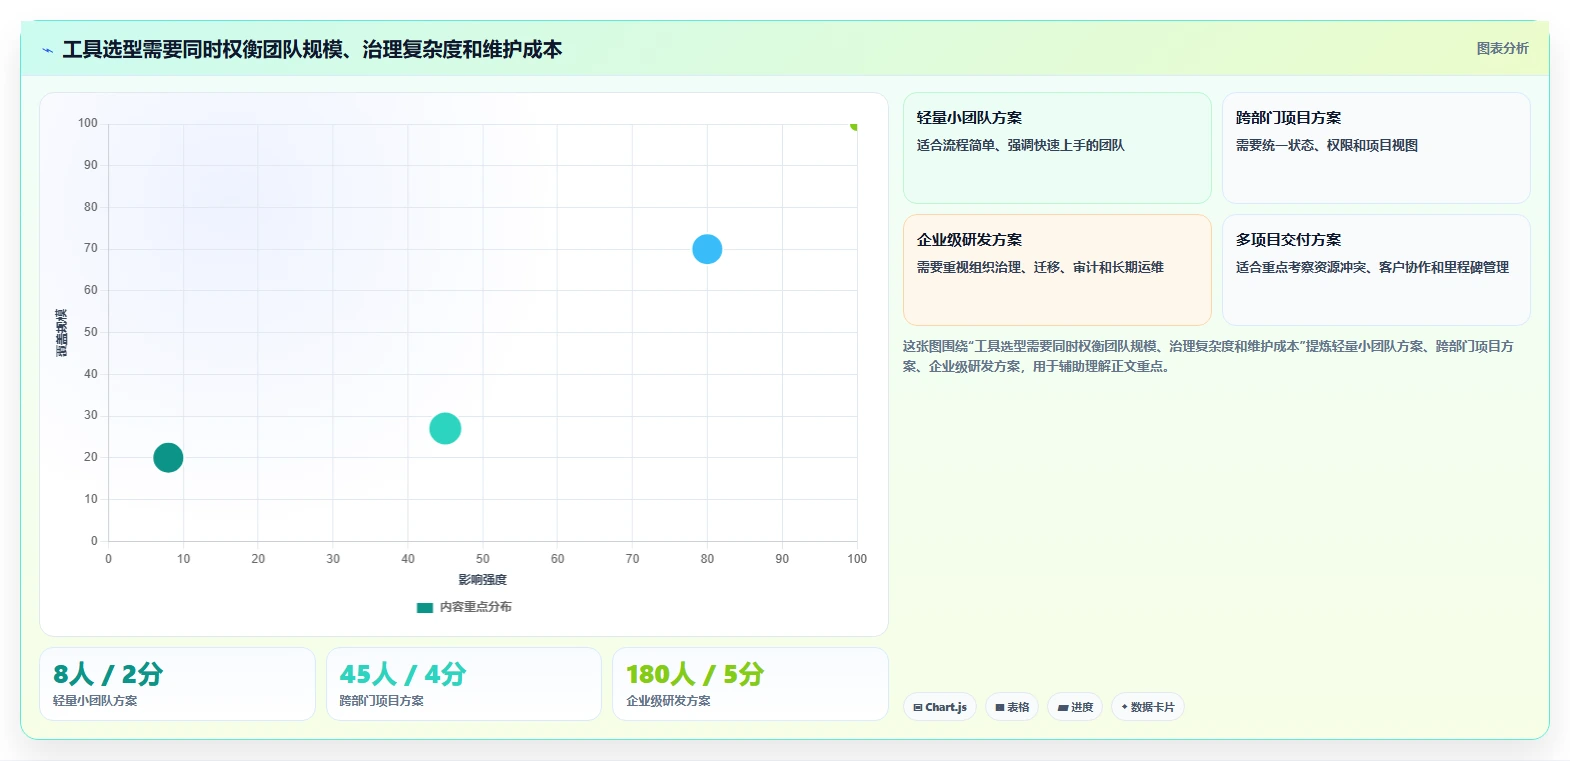Open the 轻量小团队方案 card
Image resolution: width=1570 pixels, height=761 pixels.
tap(1057, 148)
